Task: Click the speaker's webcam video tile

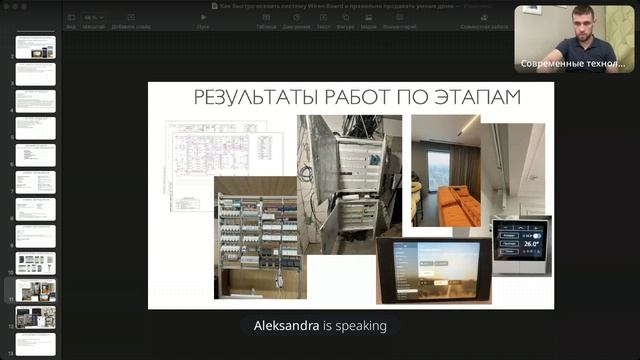Action: click(574, 39)
